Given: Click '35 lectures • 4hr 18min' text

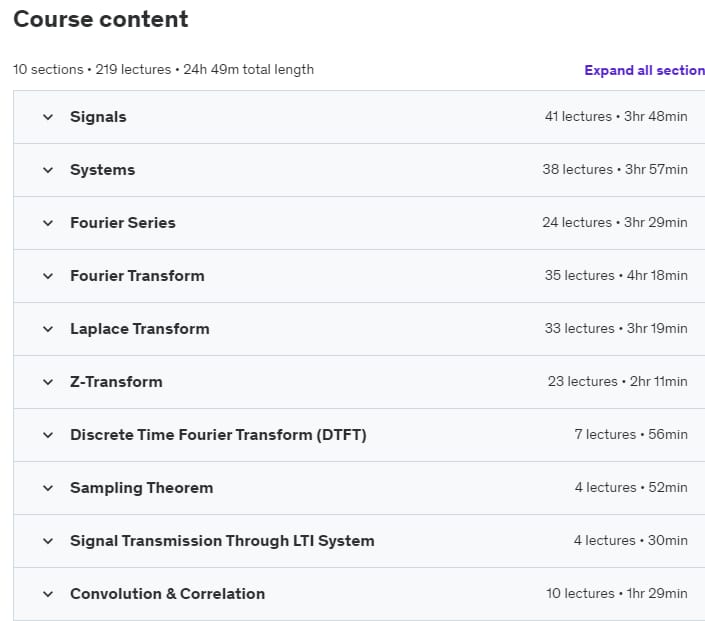Looking at the screenshot, I should (616, 276).
